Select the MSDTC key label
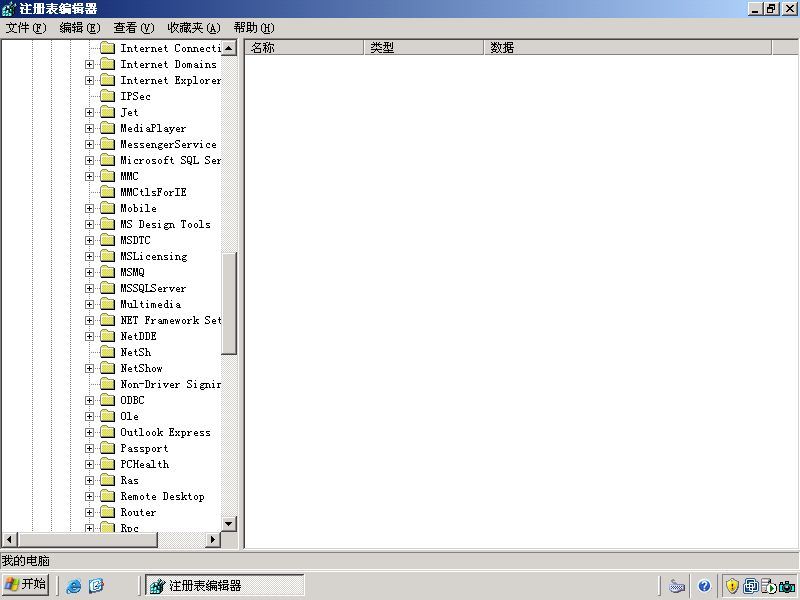This screenshot has height=600, width=800. click(135, 240)
